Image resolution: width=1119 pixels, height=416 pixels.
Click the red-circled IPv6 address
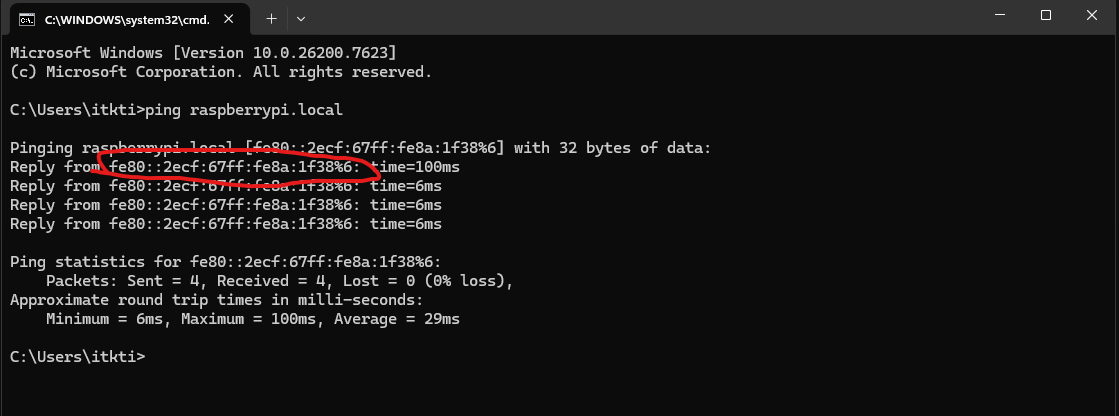pos(236,167)
